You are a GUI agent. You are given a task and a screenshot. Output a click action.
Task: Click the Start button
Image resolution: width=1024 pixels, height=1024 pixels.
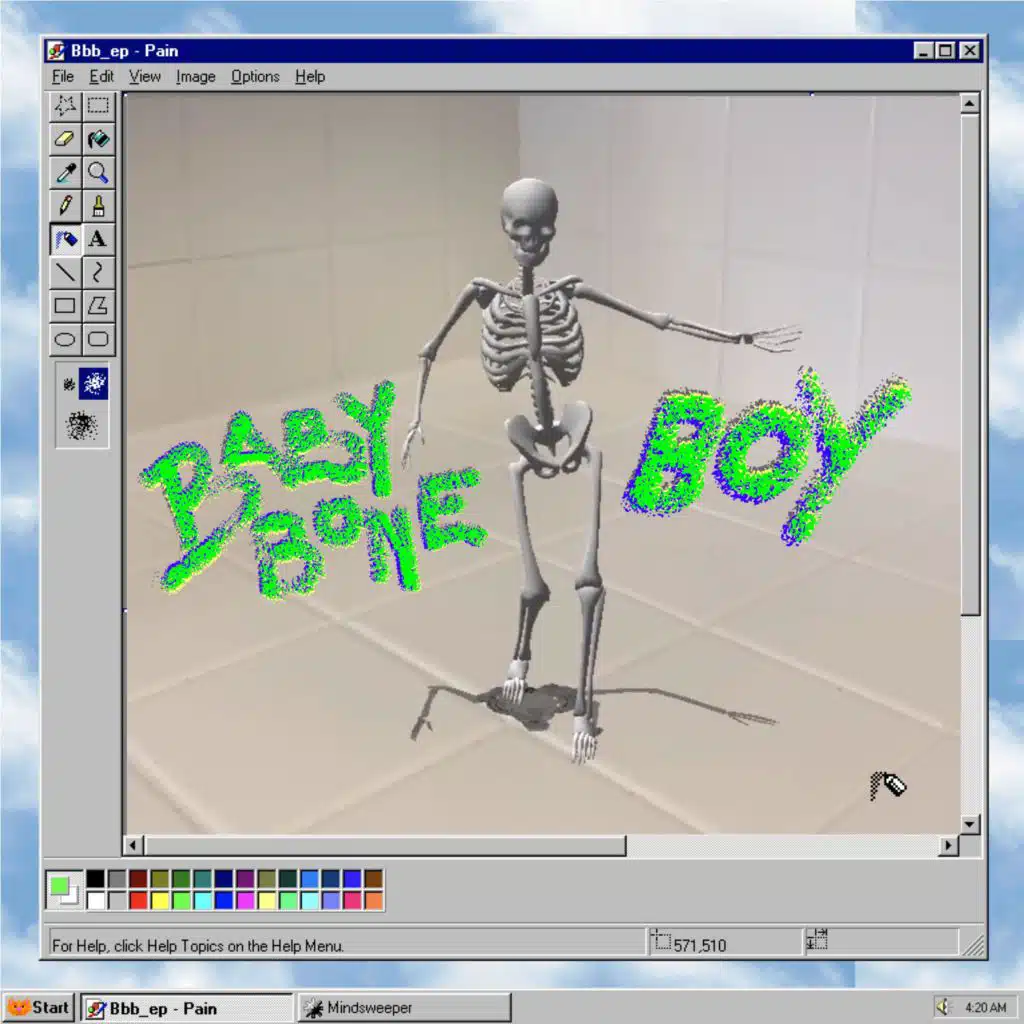pos(39,1007)
